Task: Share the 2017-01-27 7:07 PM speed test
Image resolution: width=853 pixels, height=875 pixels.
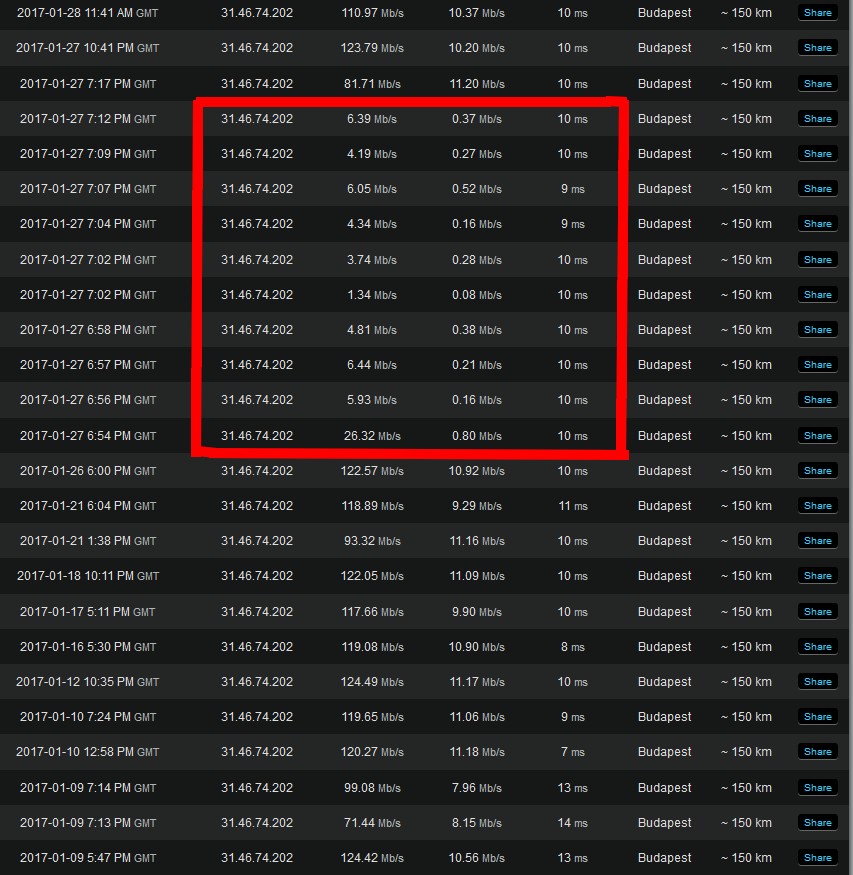Action: tap(817, 189)
